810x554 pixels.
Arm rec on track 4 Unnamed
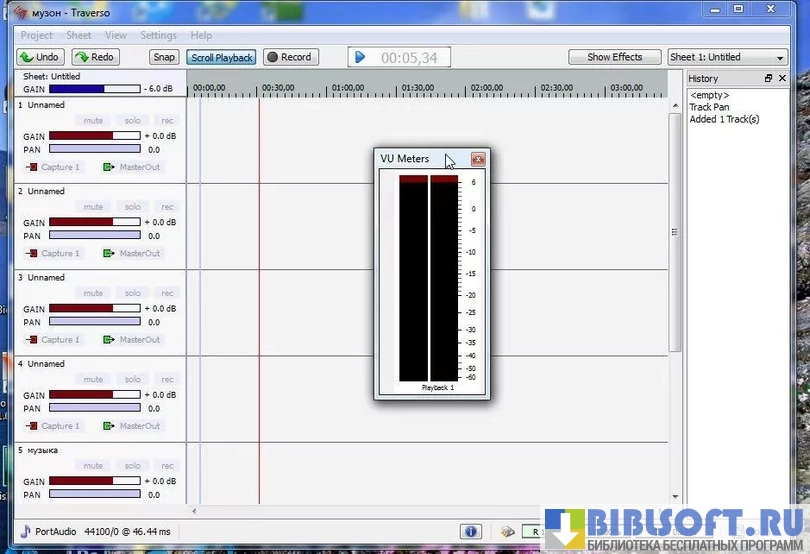click(167, 380)
